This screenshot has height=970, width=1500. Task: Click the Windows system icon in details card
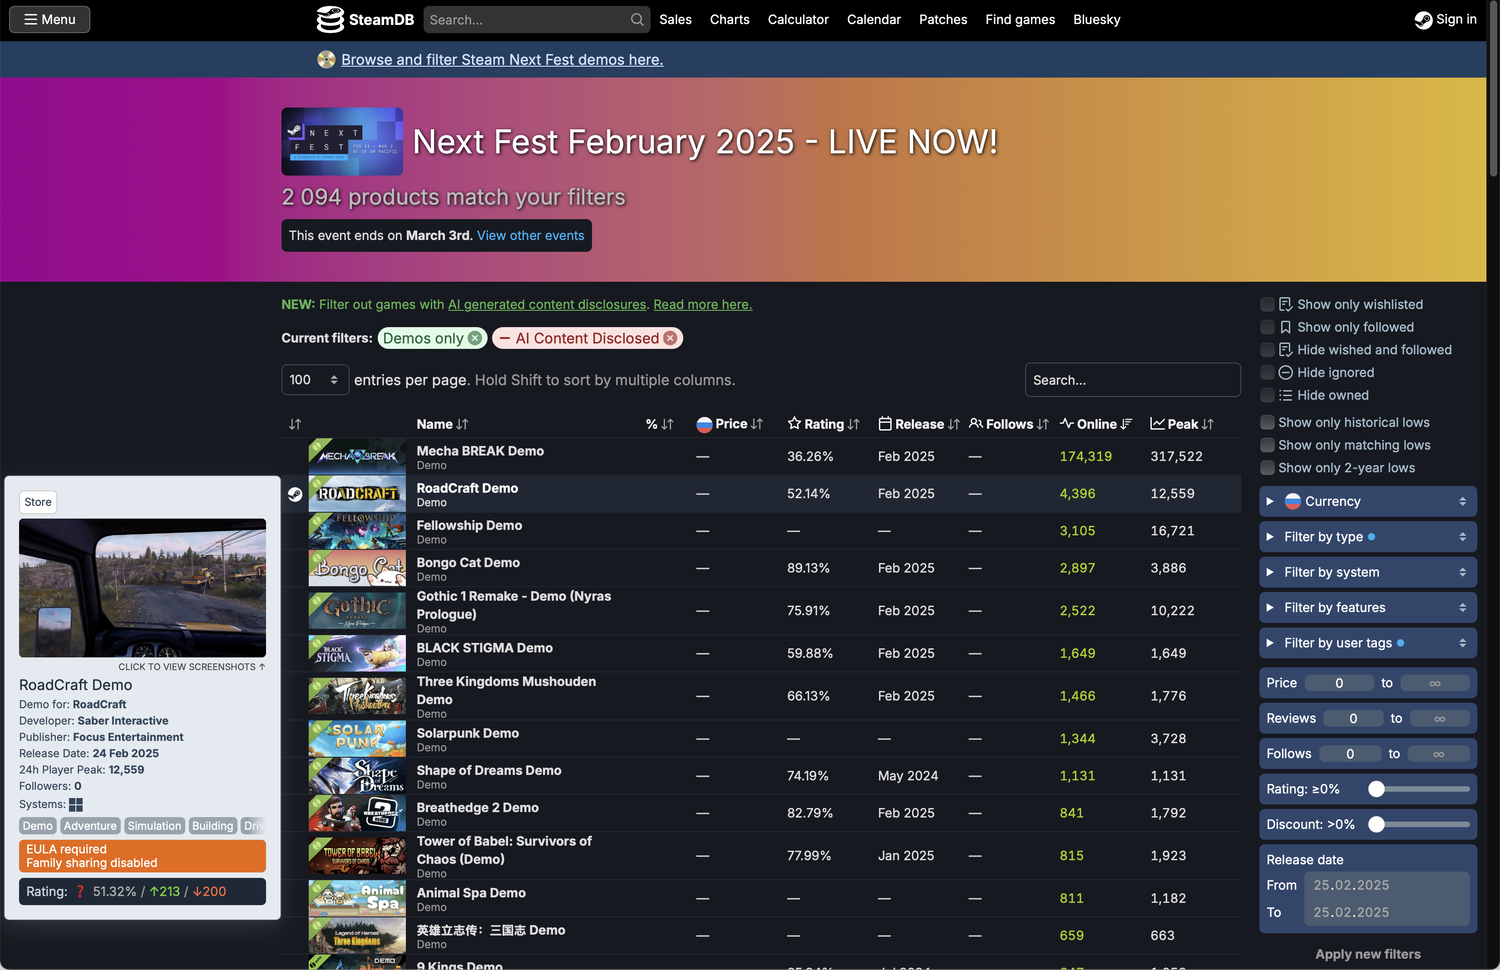pyautogui.click(x=76, y=804)
